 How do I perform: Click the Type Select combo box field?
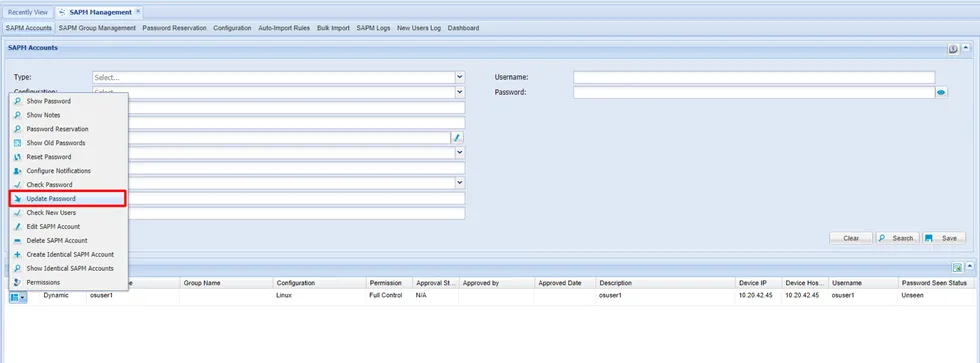point(274,77)
